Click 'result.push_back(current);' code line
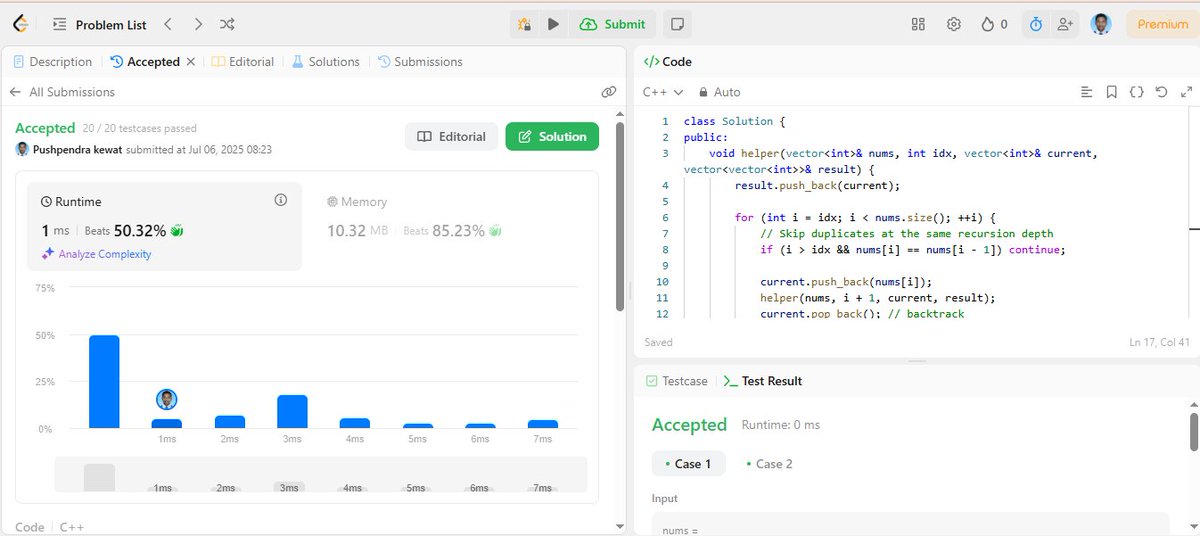Viewport: 1200px width, 536px height. point(817,185)
